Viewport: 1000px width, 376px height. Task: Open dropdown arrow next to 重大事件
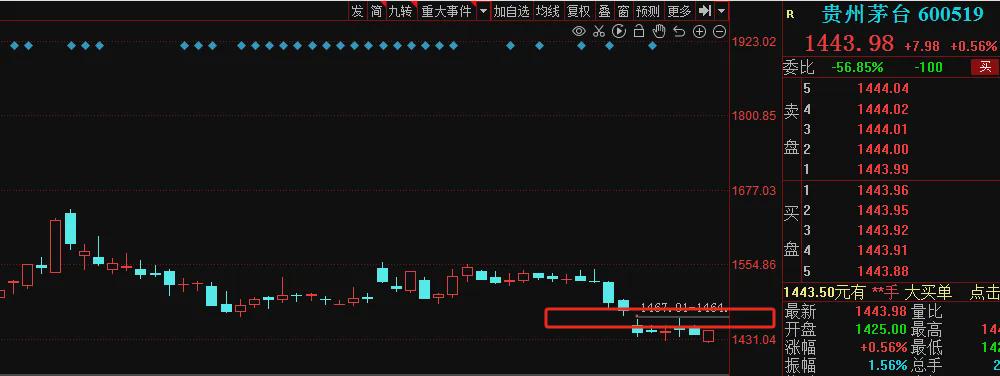483,11
